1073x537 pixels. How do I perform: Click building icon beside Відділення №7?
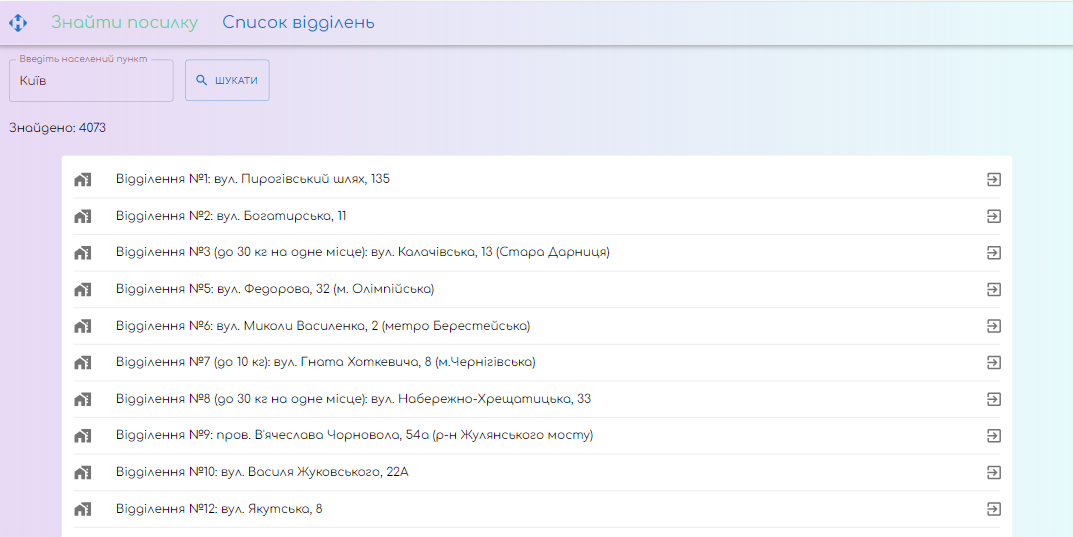click(83, 362)
